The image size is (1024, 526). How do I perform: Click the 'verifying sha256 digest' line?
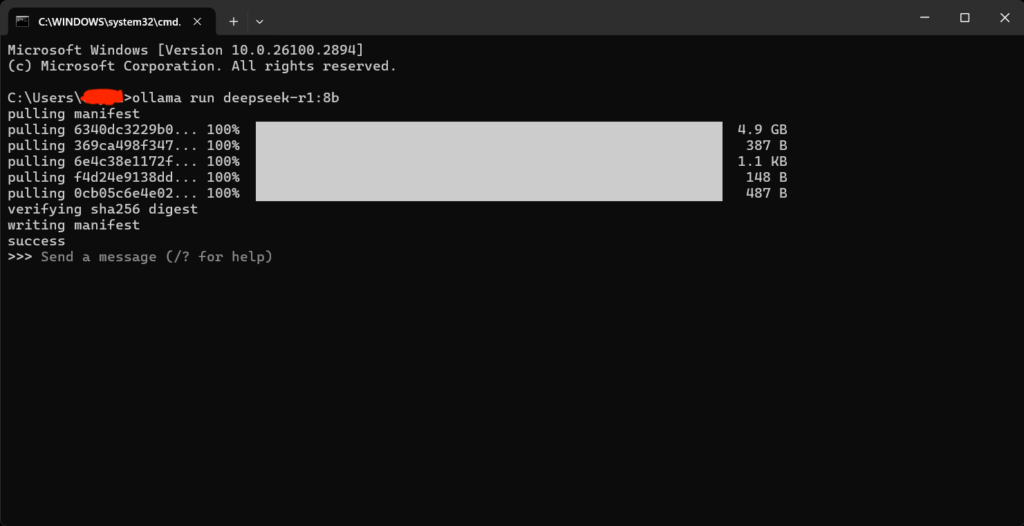[103, 209]
